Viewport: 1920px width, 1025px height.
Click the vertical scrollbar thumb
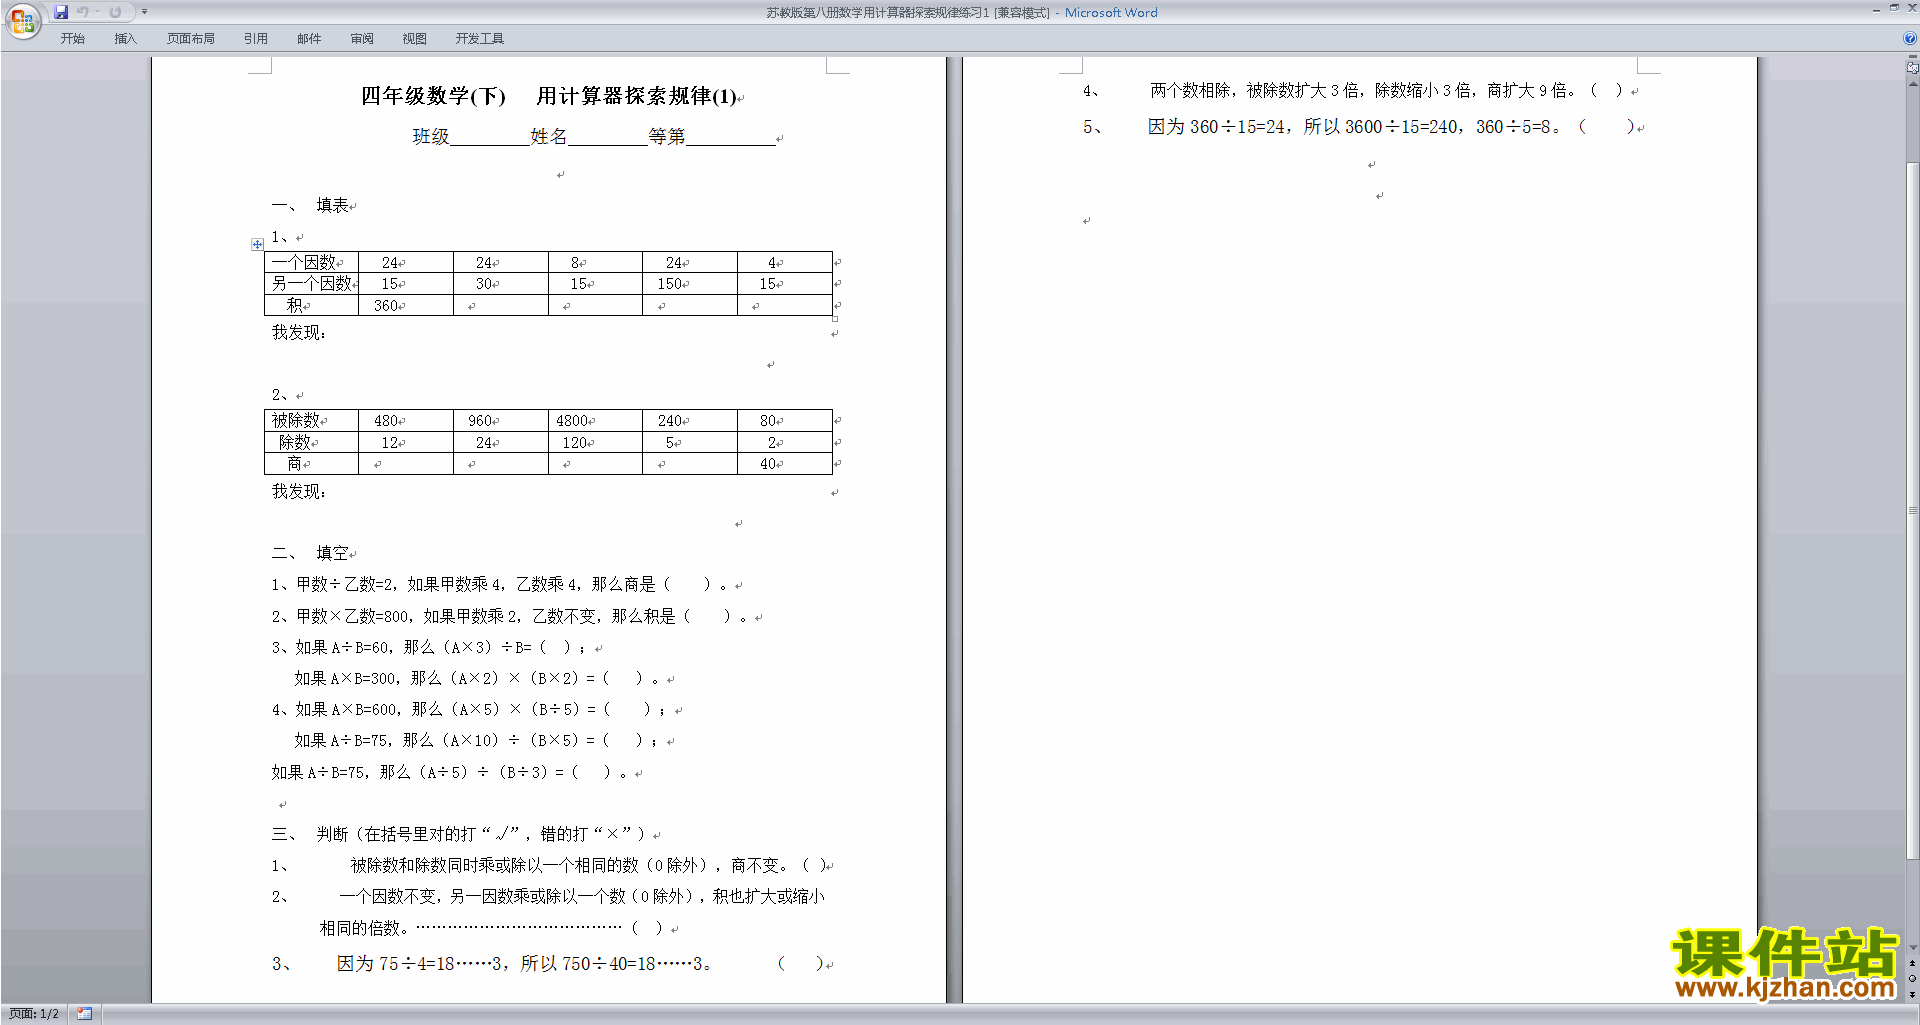click(x=1912, y=510)
